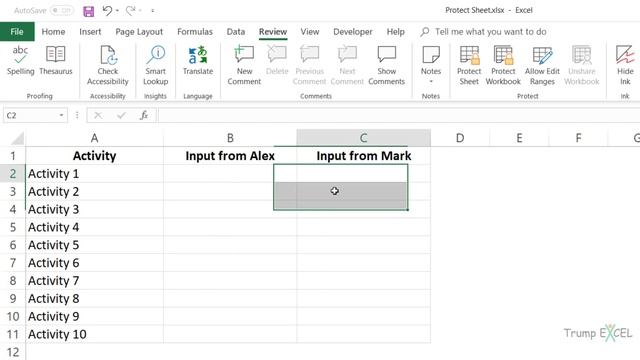Select row 12 header
The width and height of the screenshot is (640, 360).
[13, 352]
